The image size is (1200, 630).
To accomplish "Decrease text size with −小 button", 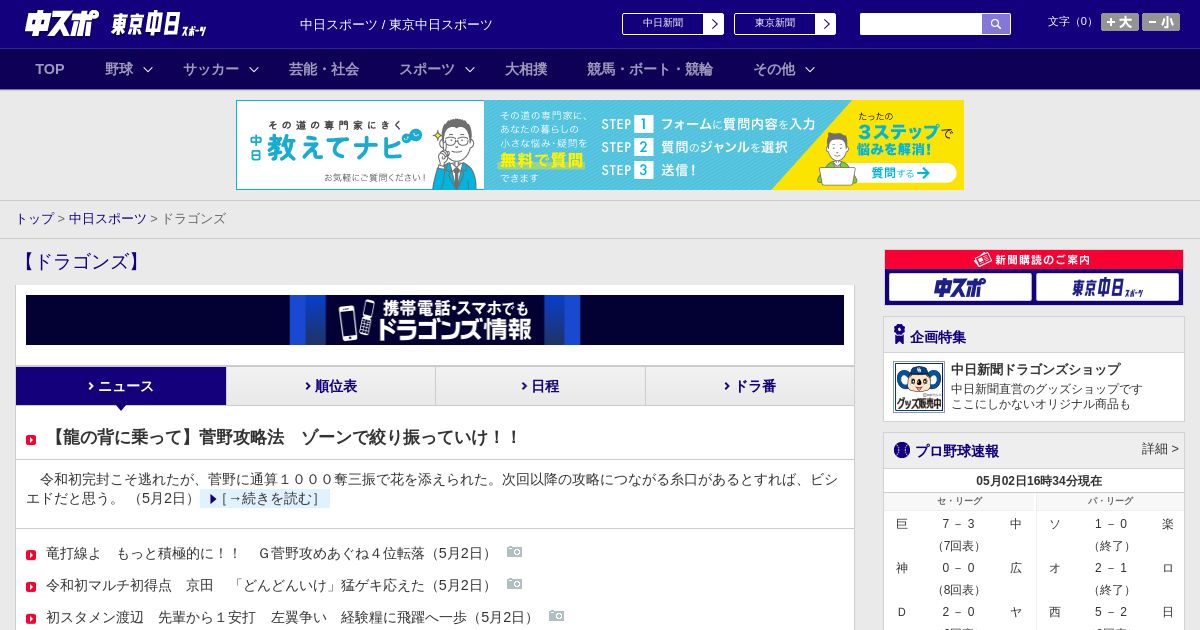I will point(1161,22).
